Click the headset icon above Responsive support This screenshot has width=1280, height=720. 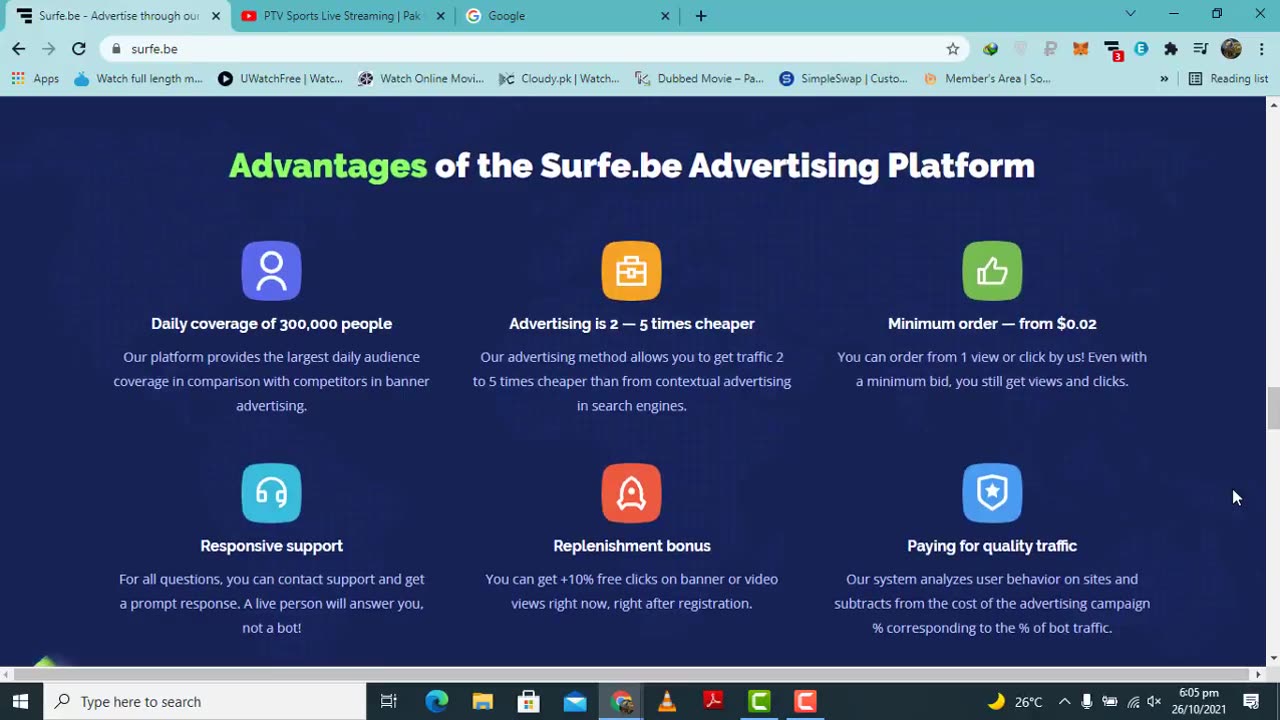pos(271,492)
